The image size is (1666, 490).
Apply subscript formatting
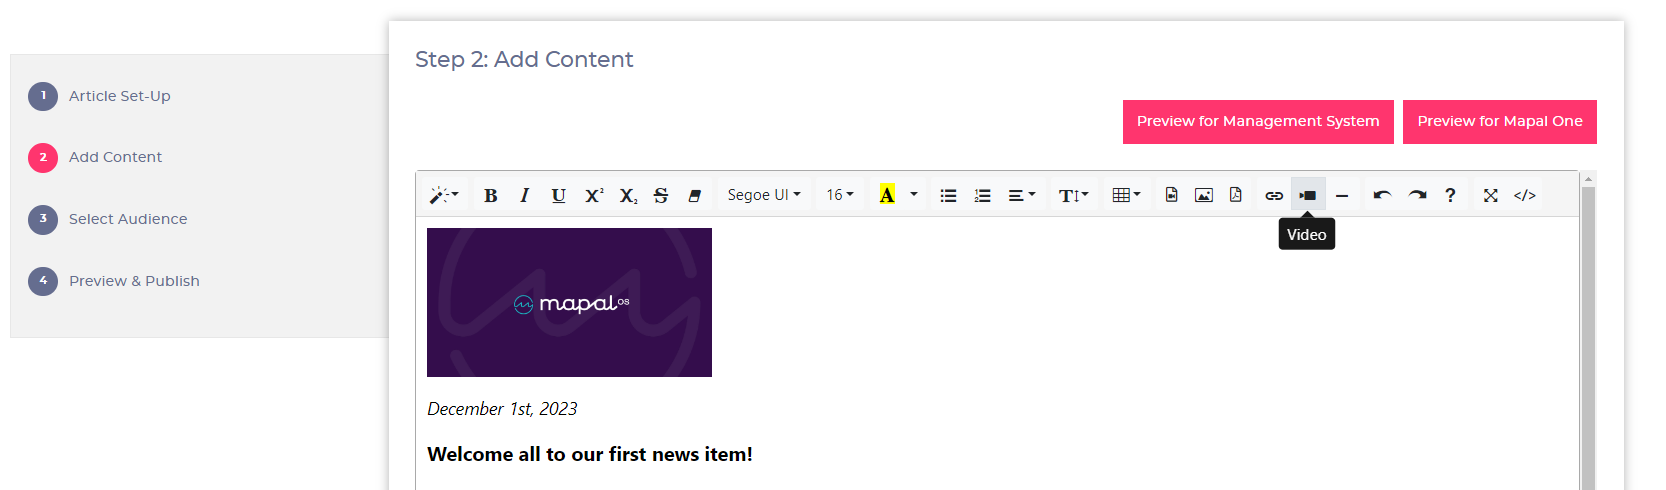point(628,195)
